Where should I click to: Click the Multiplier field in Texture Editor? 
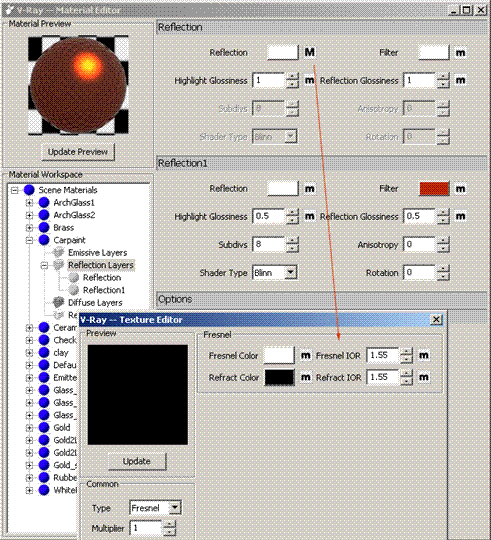pos(145,528)
